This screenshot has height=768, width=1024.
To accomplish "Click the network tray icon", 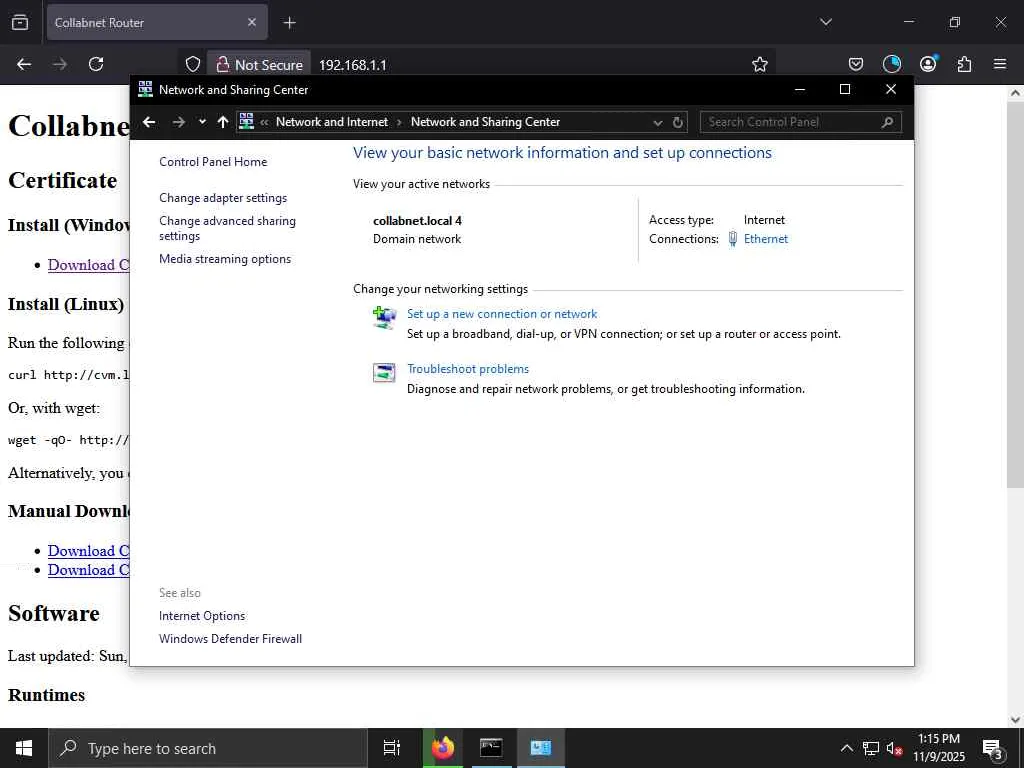I will pos(871,748).
